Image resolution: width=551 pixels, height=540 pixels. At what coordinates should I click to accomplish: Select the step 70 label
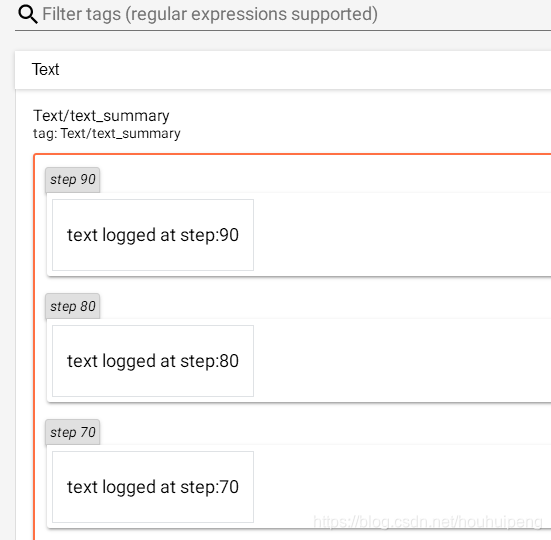(x=73, y=432)
